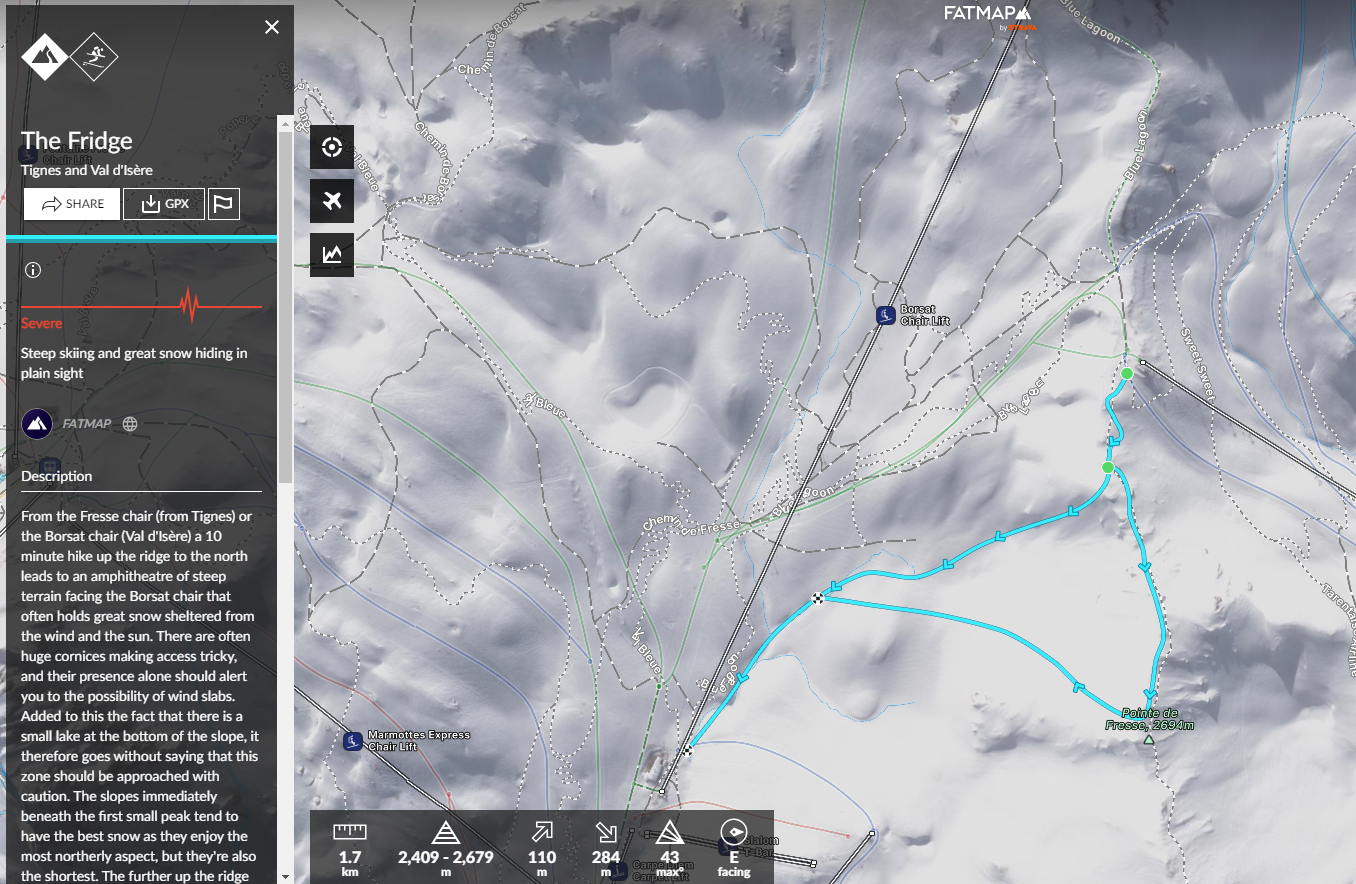This screenshot has width=1356, height=884.
Task: Select the Marmottes Express Chair Lift icon
Action: [352, 741]
